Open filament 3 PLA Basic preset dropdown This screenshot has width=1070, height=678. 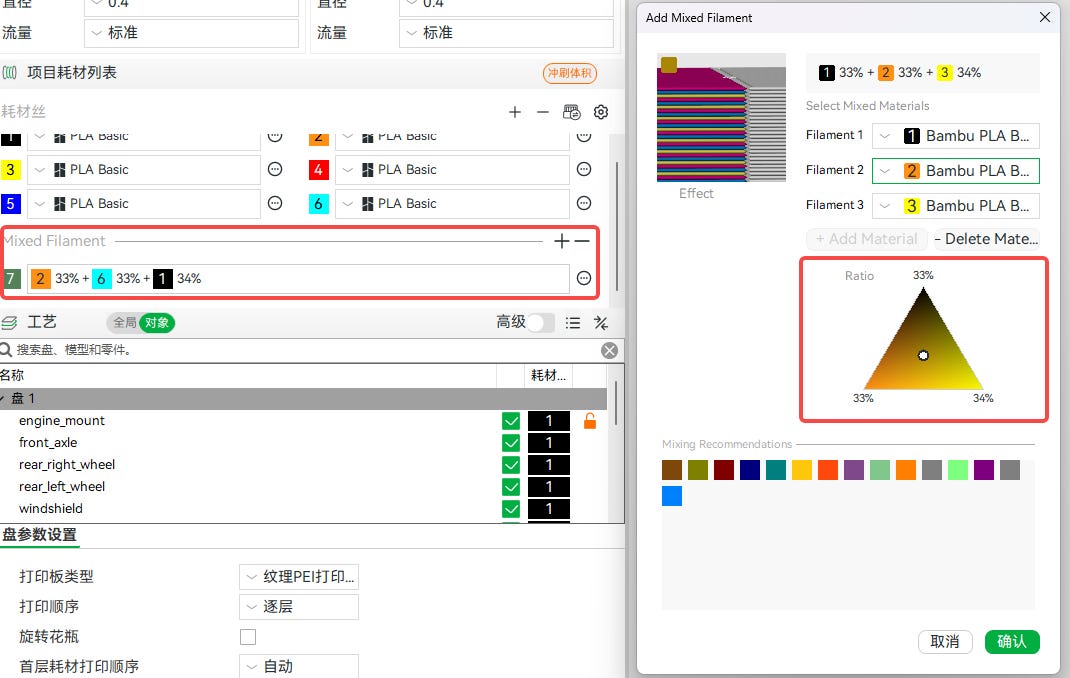click(144, 169)
